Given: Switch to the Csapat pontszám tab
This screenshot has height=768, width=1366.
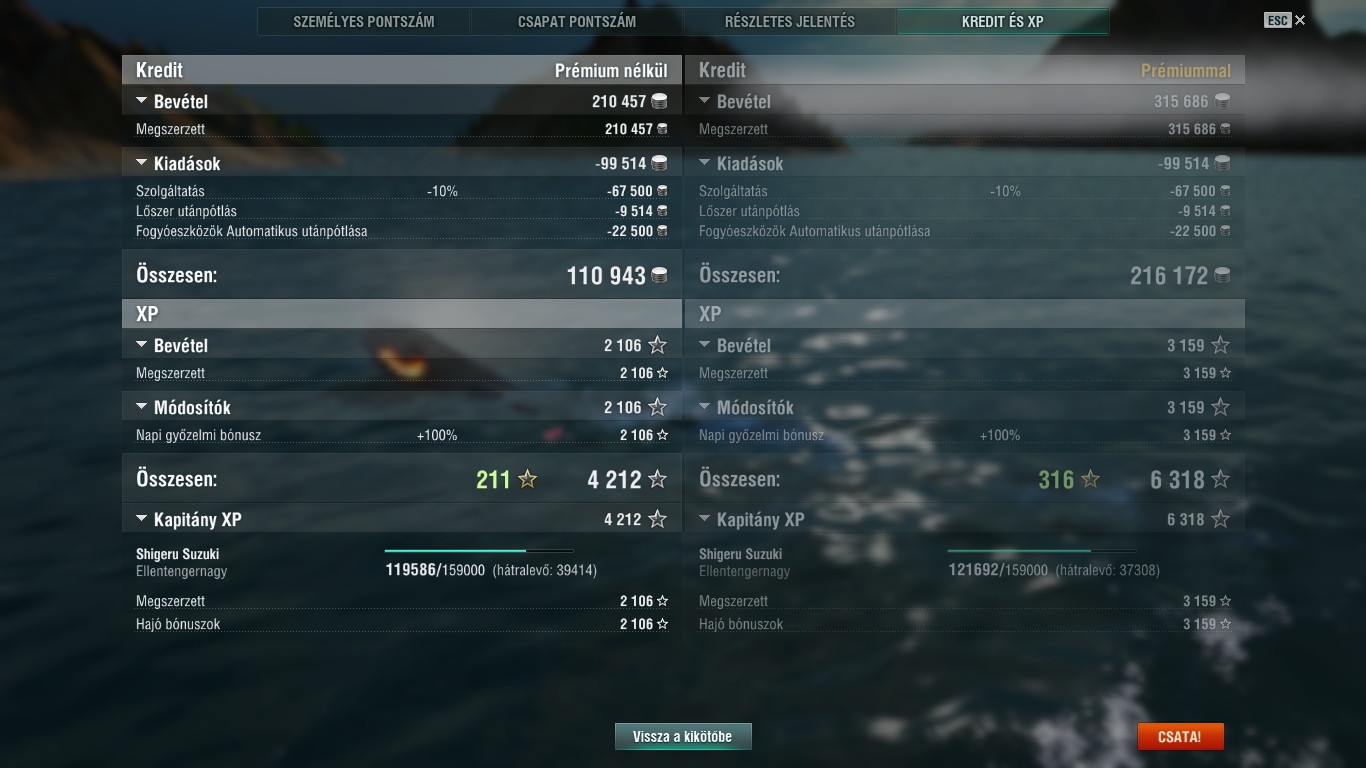Looking at the screenshot, I should click(x=577, y=21).
